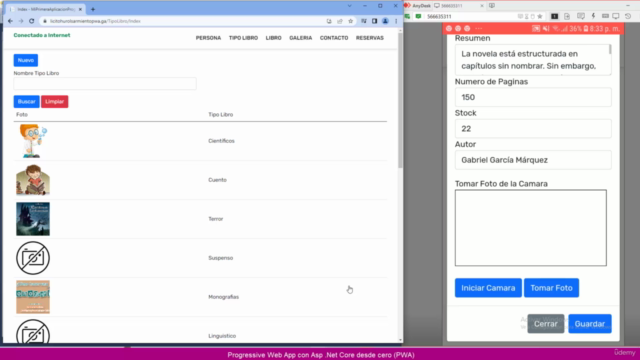Click the Stock field showing 22
The image size is (640, 360).
coord(533,129)
